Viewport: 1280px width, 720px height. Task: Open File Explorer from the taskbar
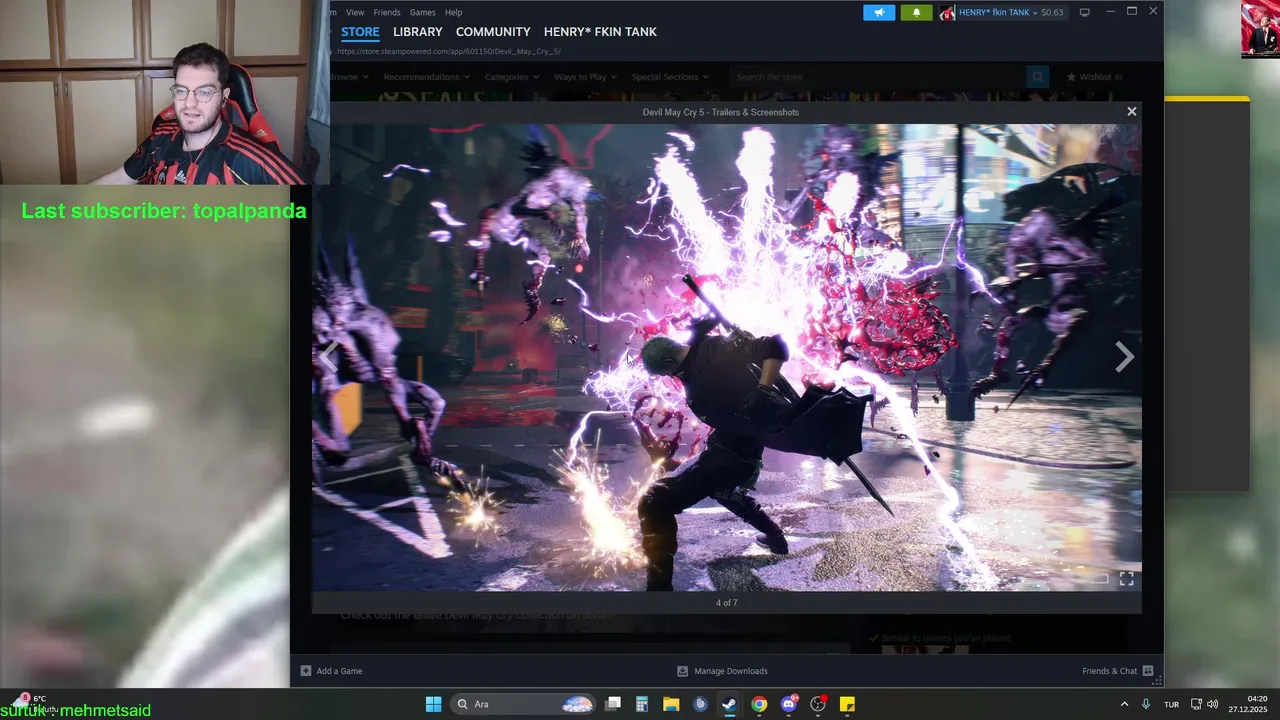point(671,704)
